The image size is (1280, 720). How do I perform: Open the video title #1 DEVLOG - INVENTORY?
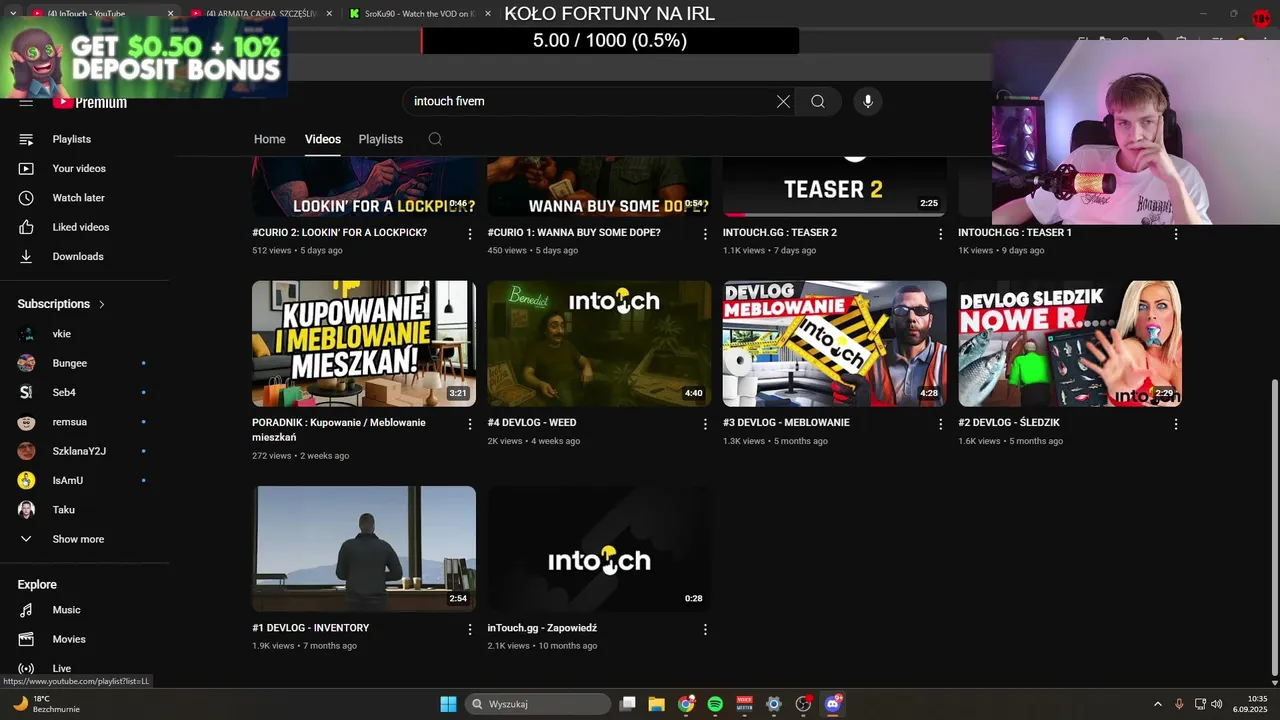point(311,628)
